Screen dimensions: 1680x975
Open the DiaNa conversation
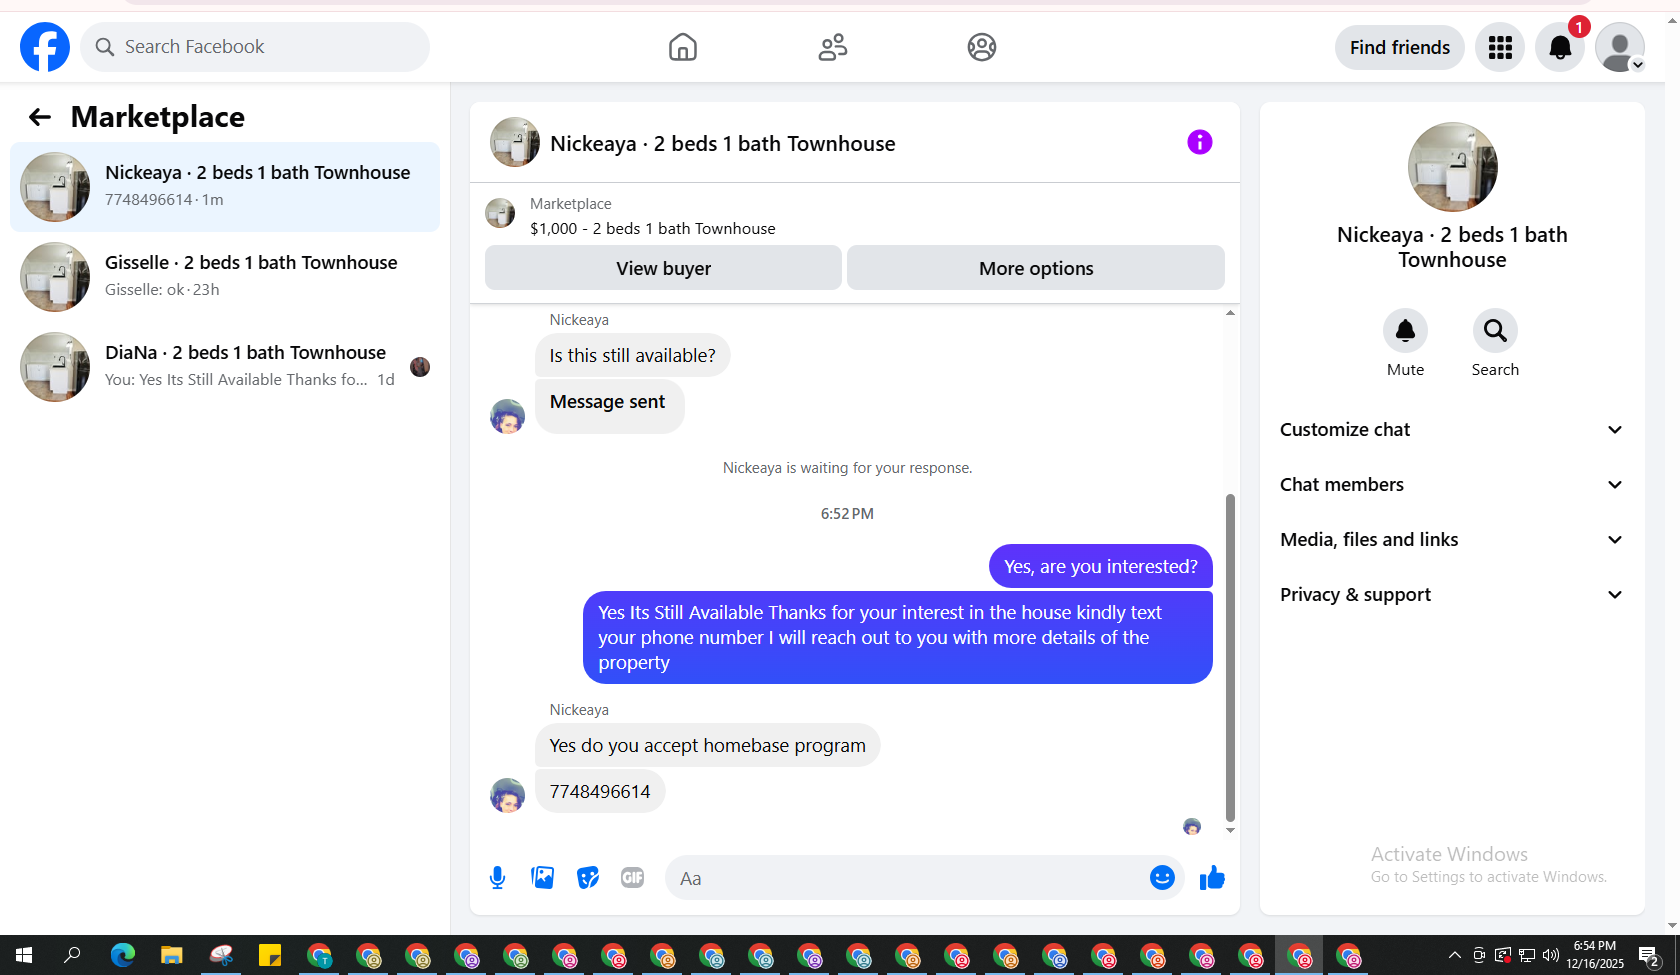tap(225, 367)
